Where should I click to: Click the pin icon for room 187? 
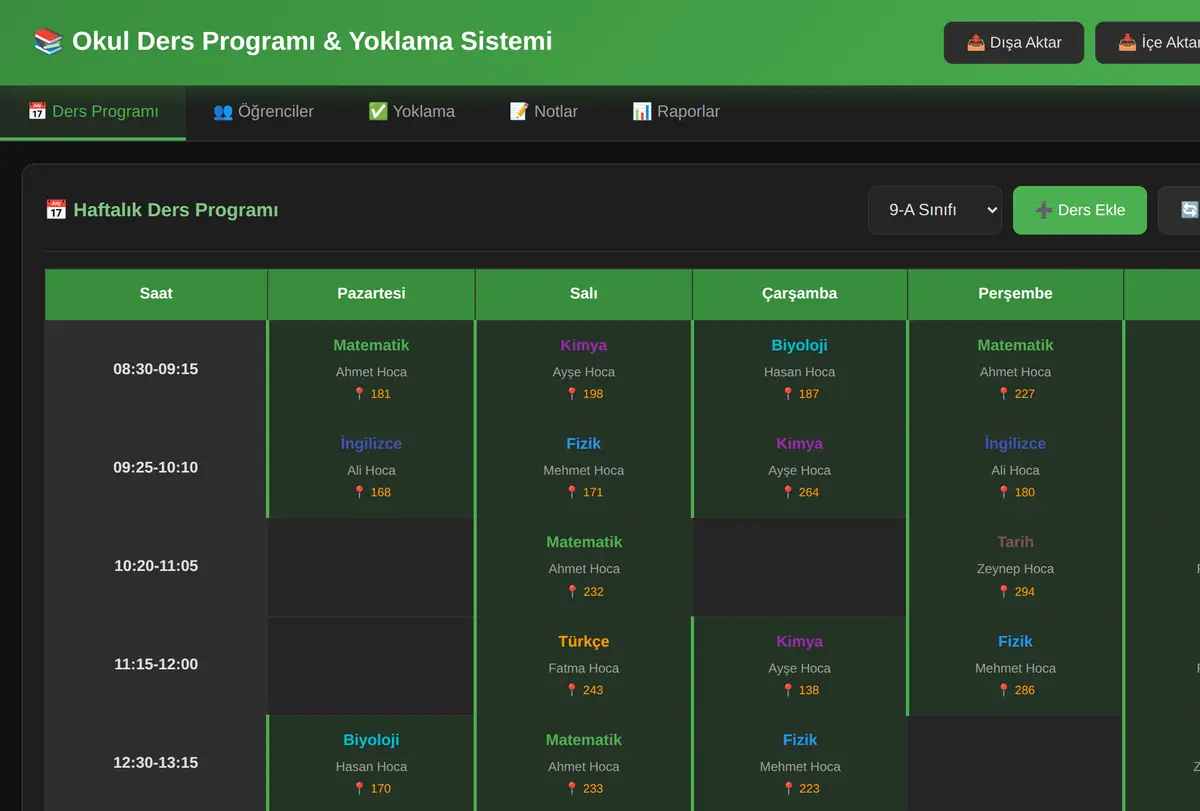pyautogui.click(x=788, y=394)
